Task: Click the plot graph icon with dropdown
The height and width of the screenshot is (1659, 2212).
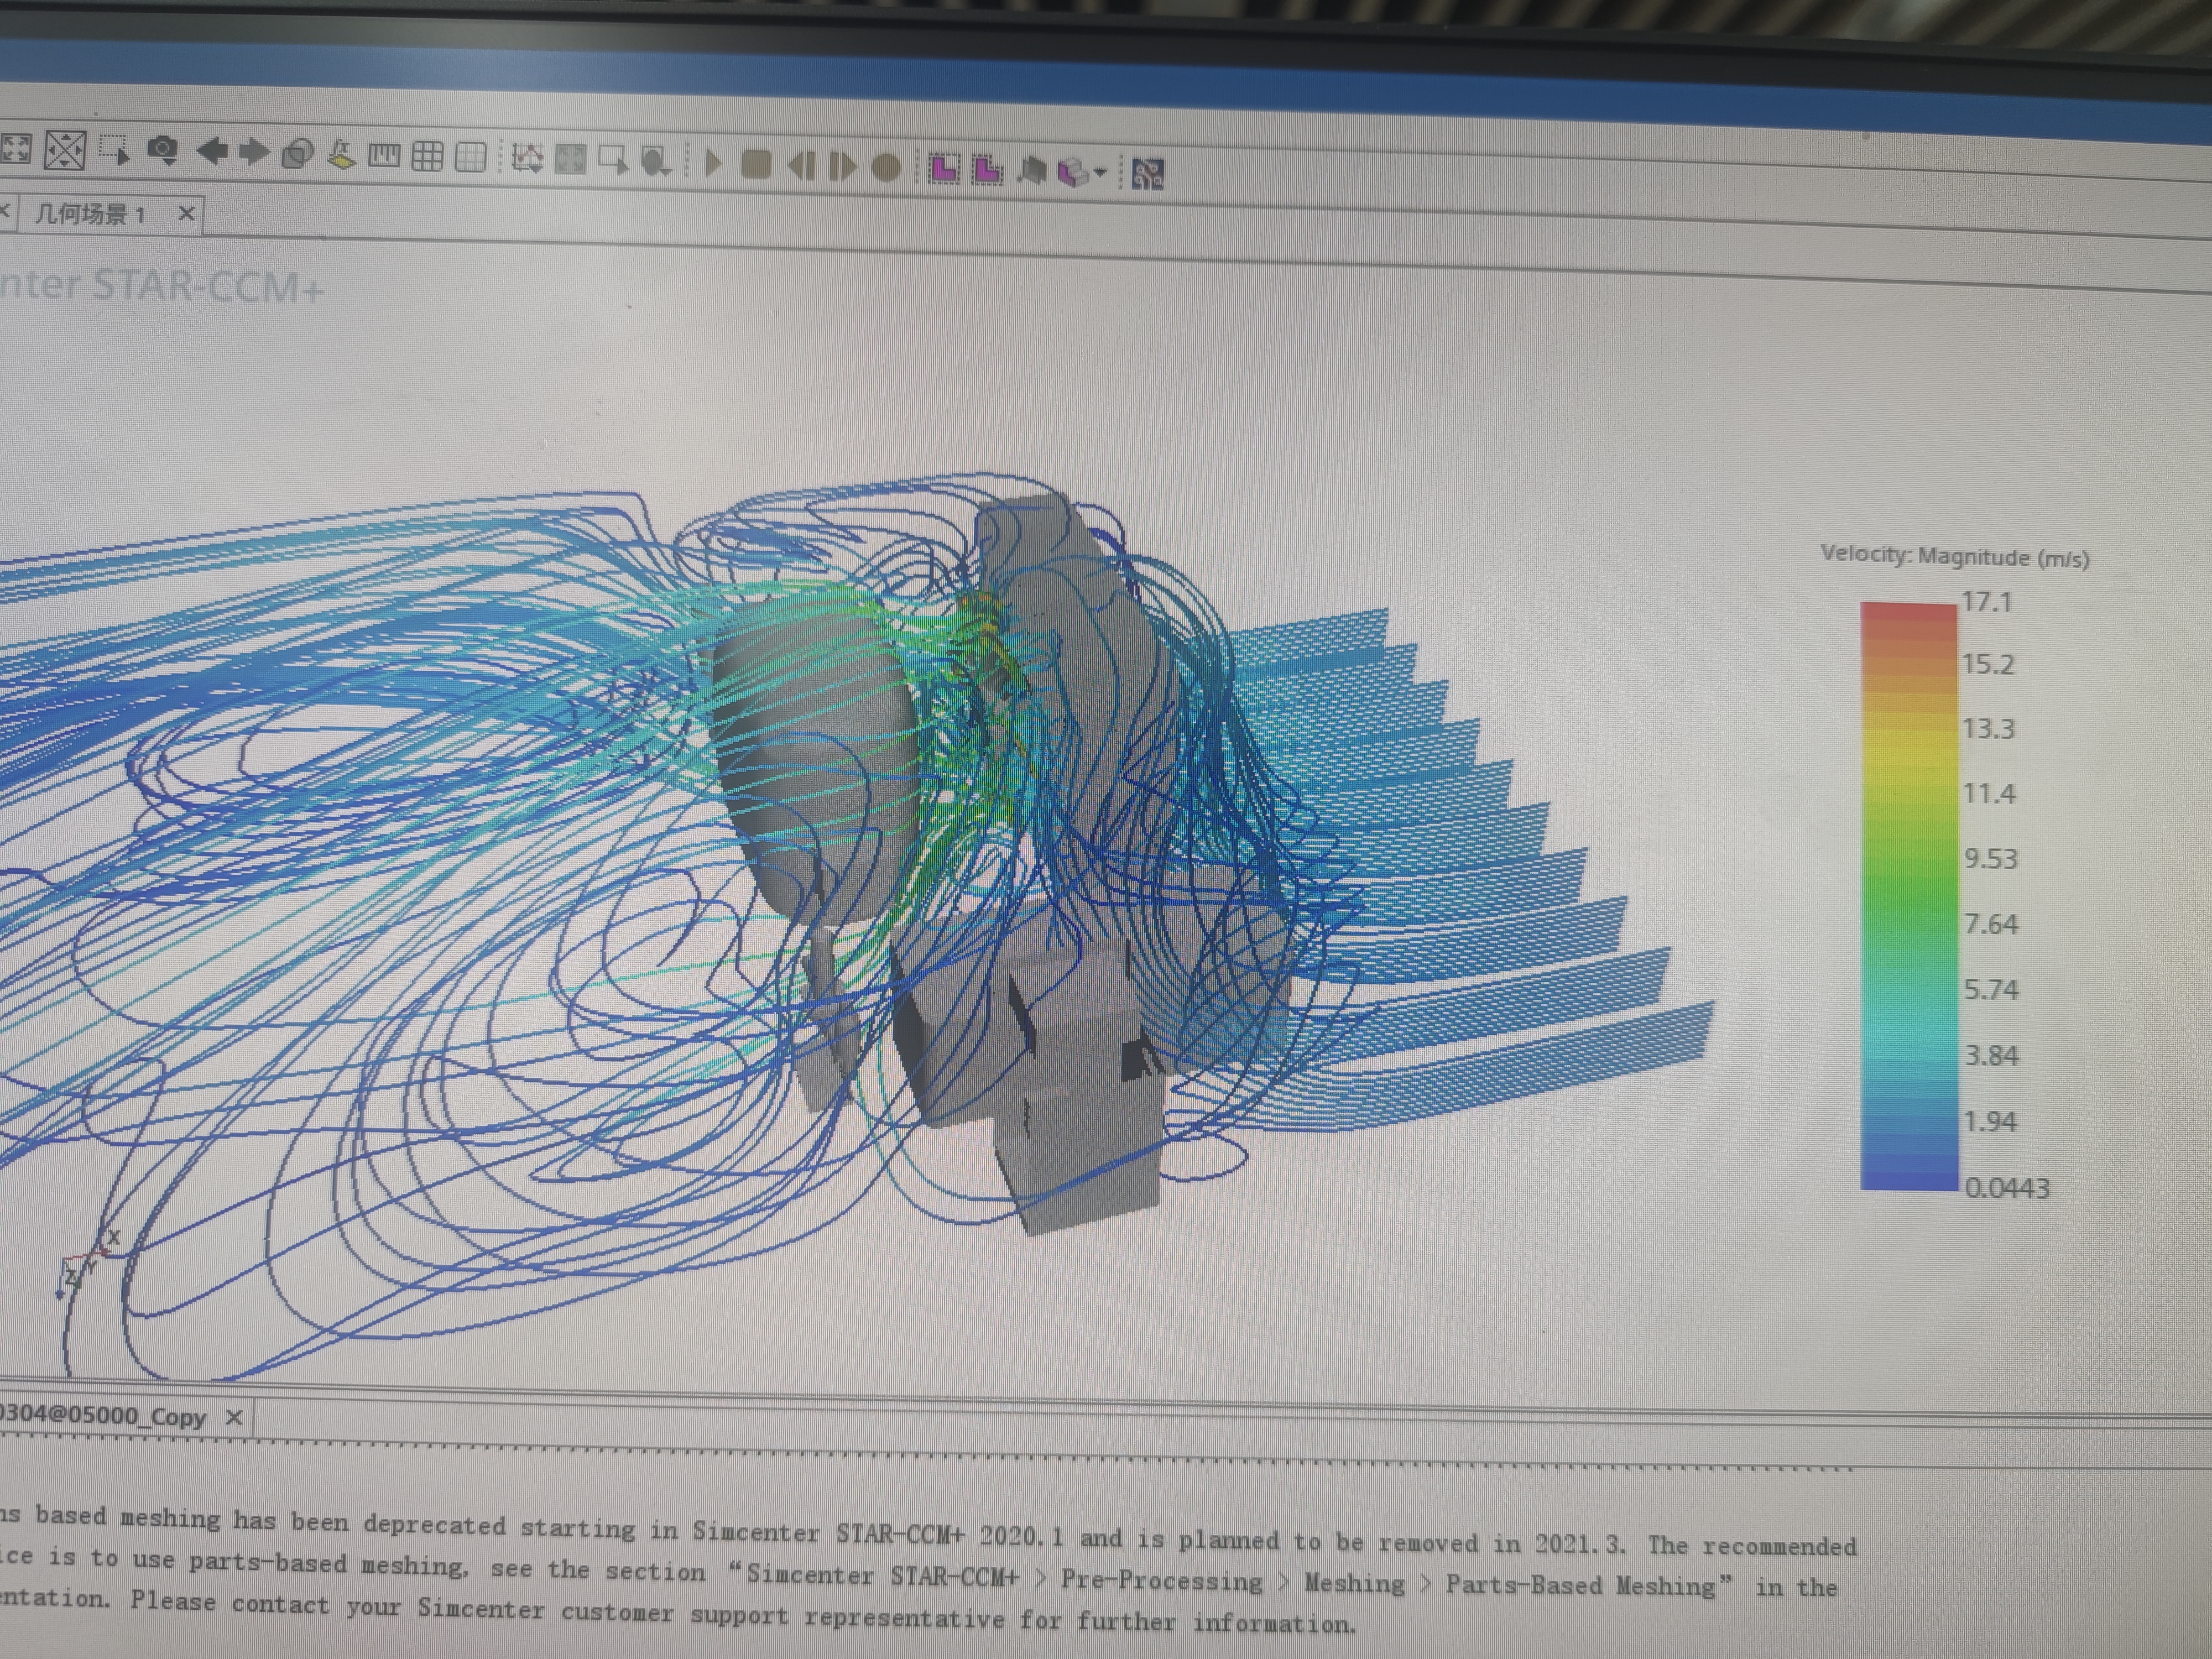Action: 527,158
